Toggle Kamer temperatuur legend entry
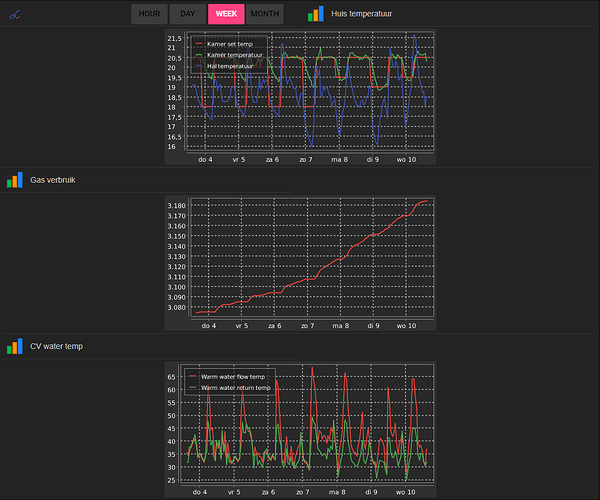 232,55
